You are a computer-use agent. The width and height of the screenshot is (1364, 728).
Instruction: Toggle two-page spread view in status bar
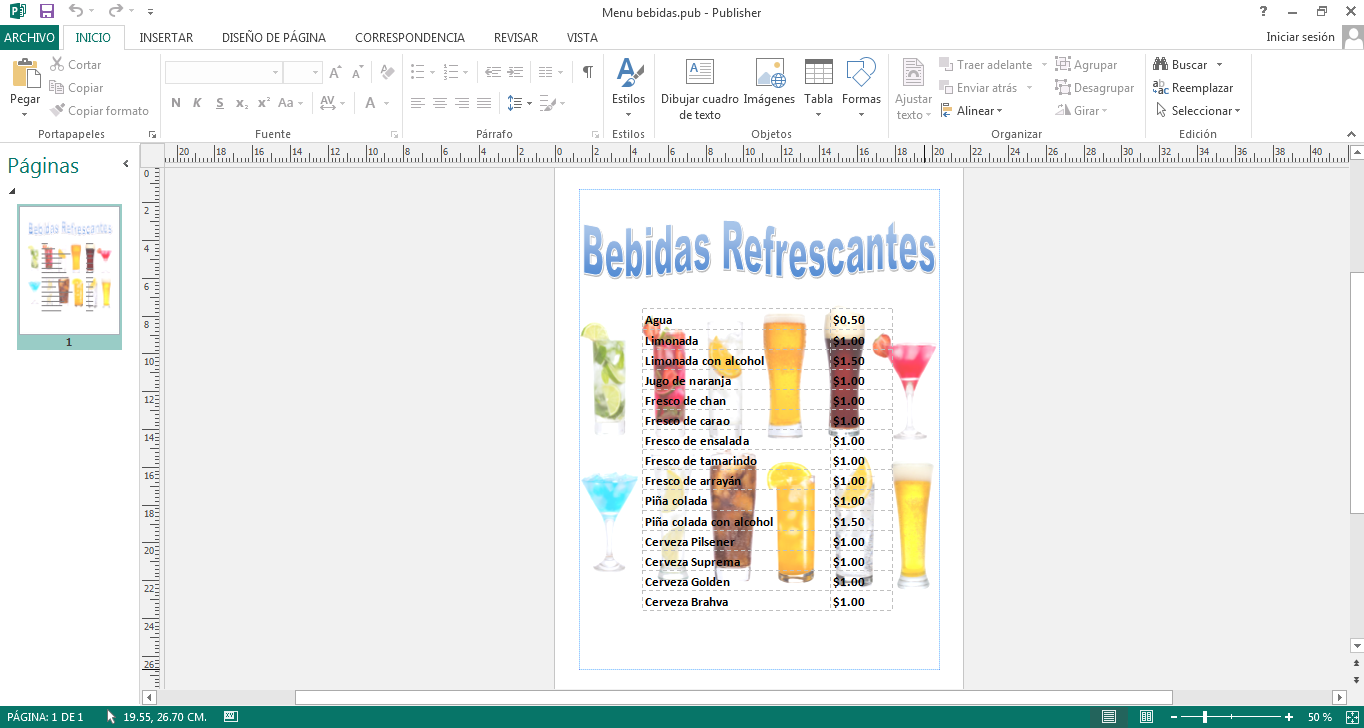point(1147,717)
